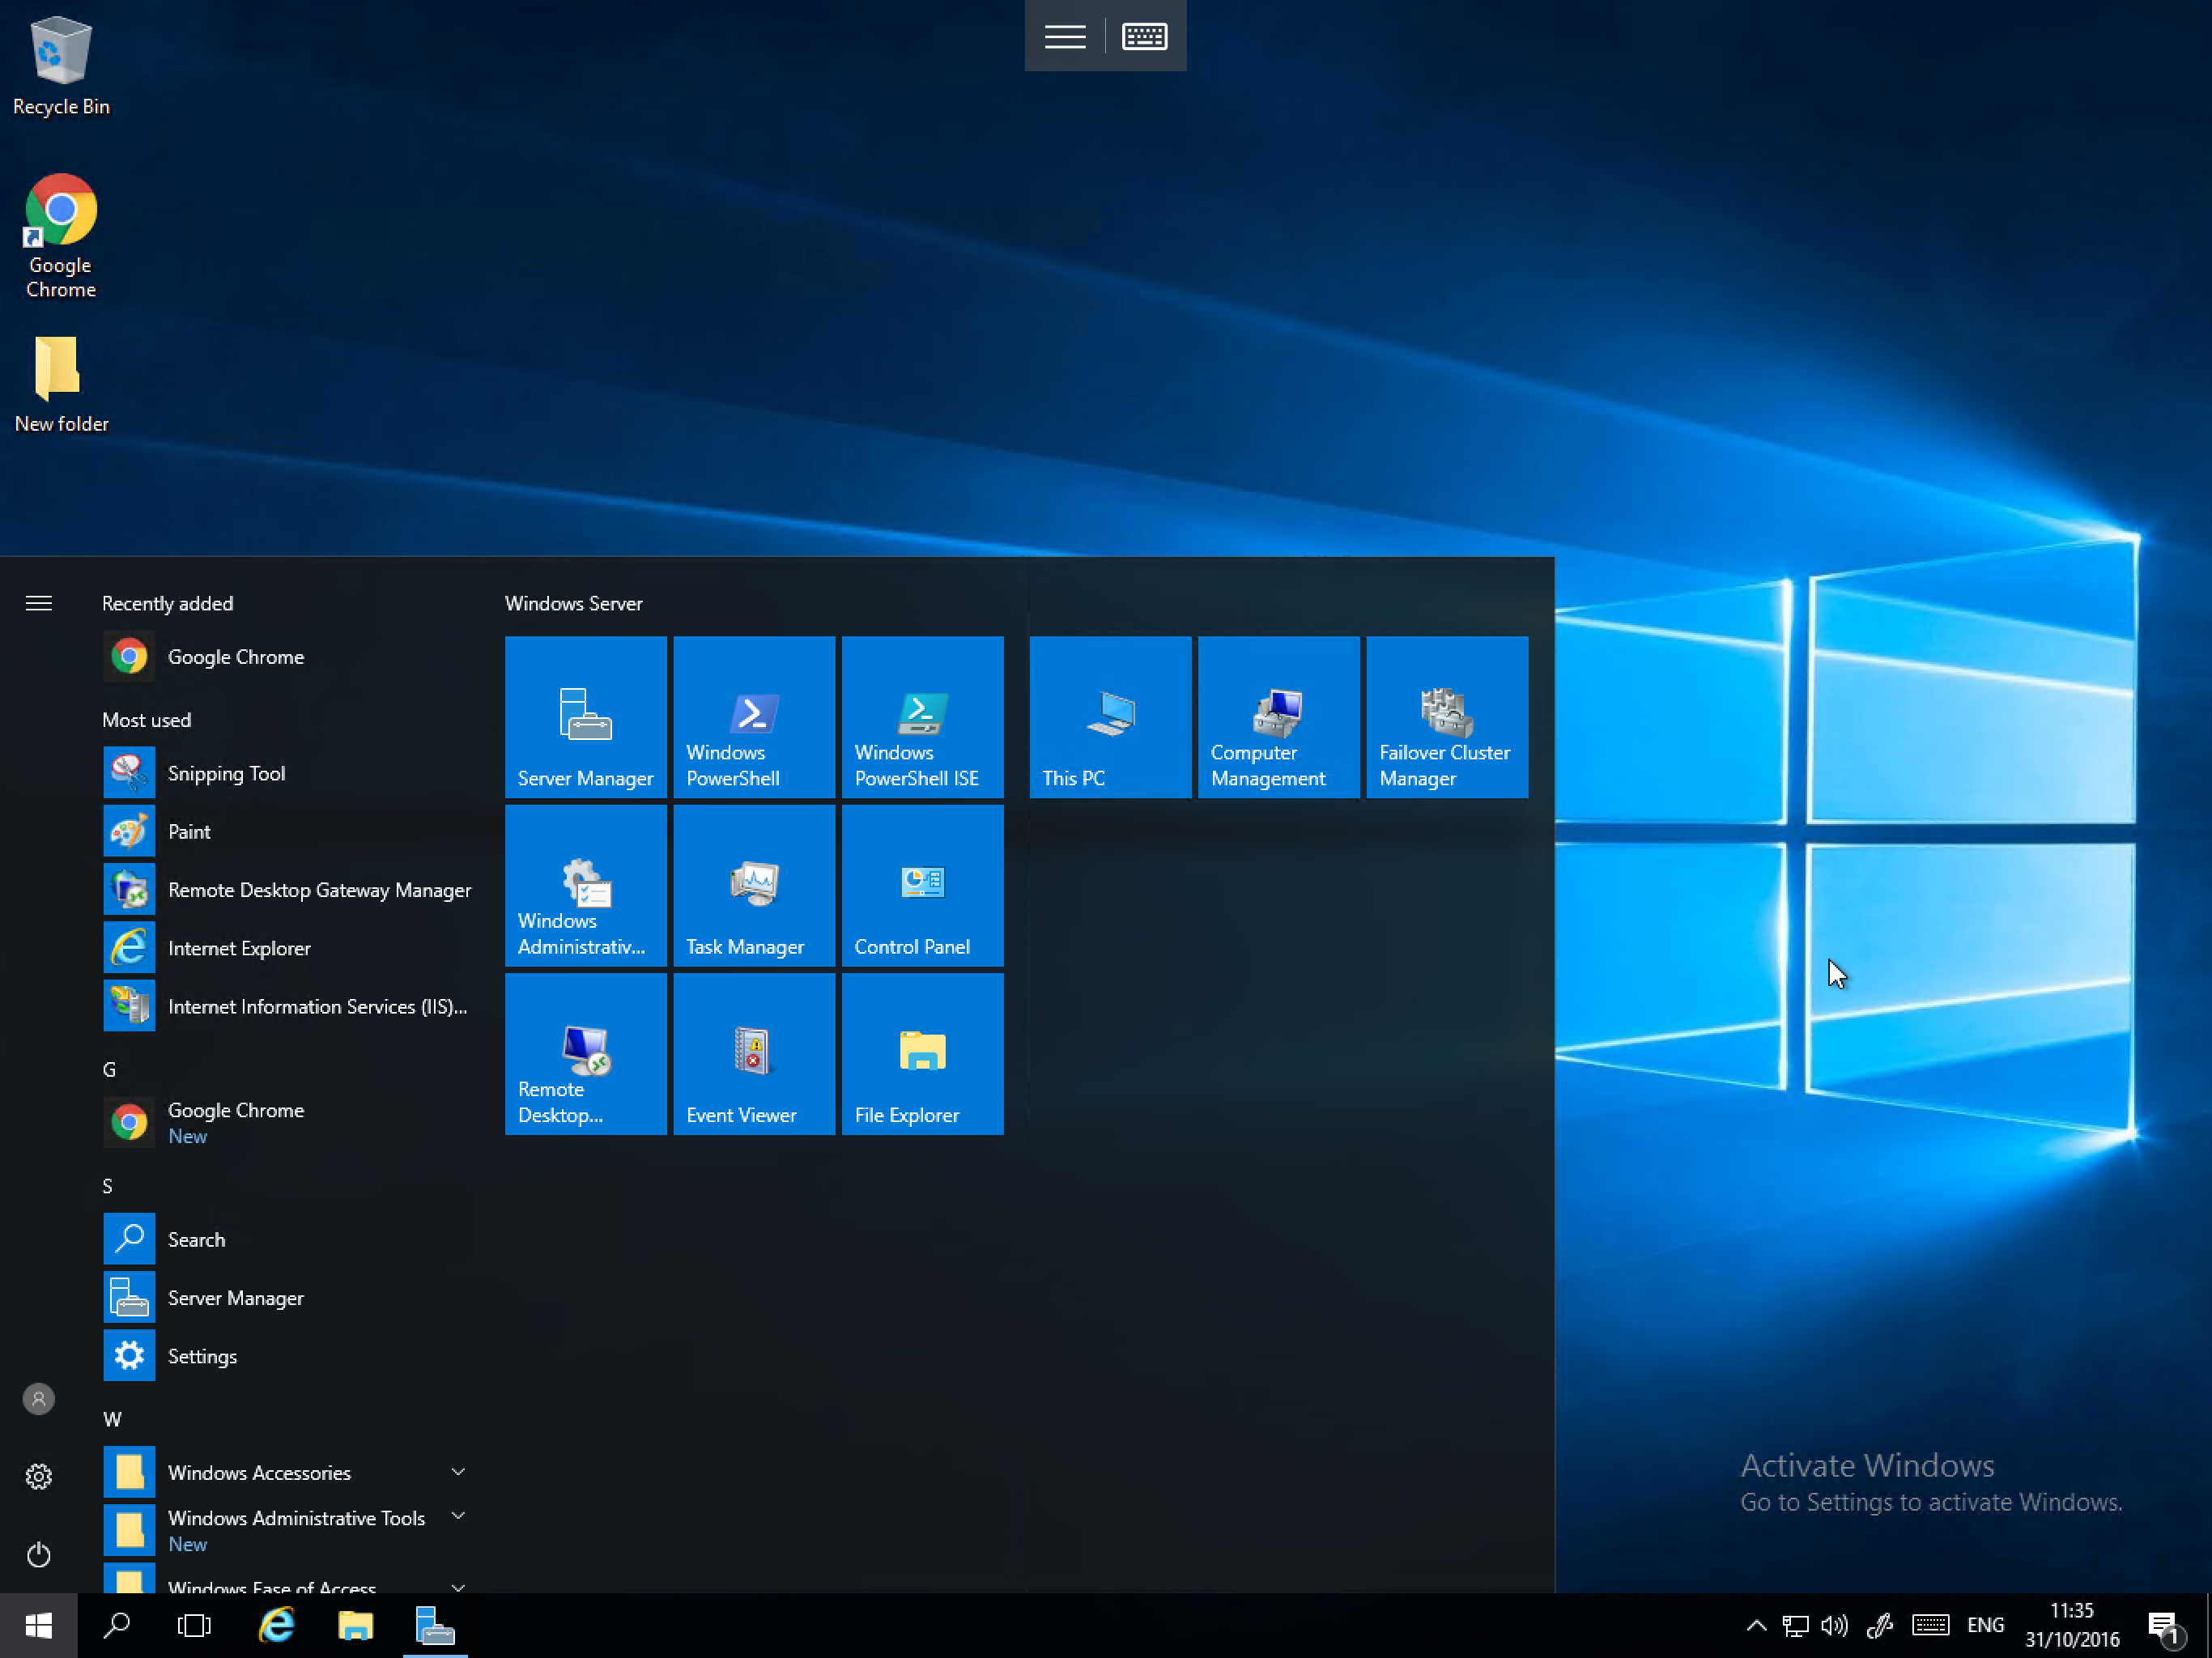Click the remote session keyboard button
This screenshot has height=1658, width=2212.
[1145, 37]
